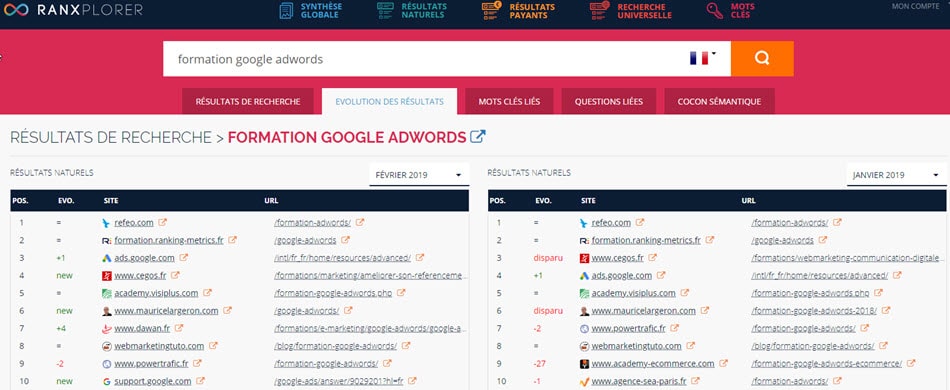Image resolution: width=950 pixels, height=390 pixels.
Task: Open external icon after /formation-google-adwords-2018/ URL
Action: (x=885, y=310)
